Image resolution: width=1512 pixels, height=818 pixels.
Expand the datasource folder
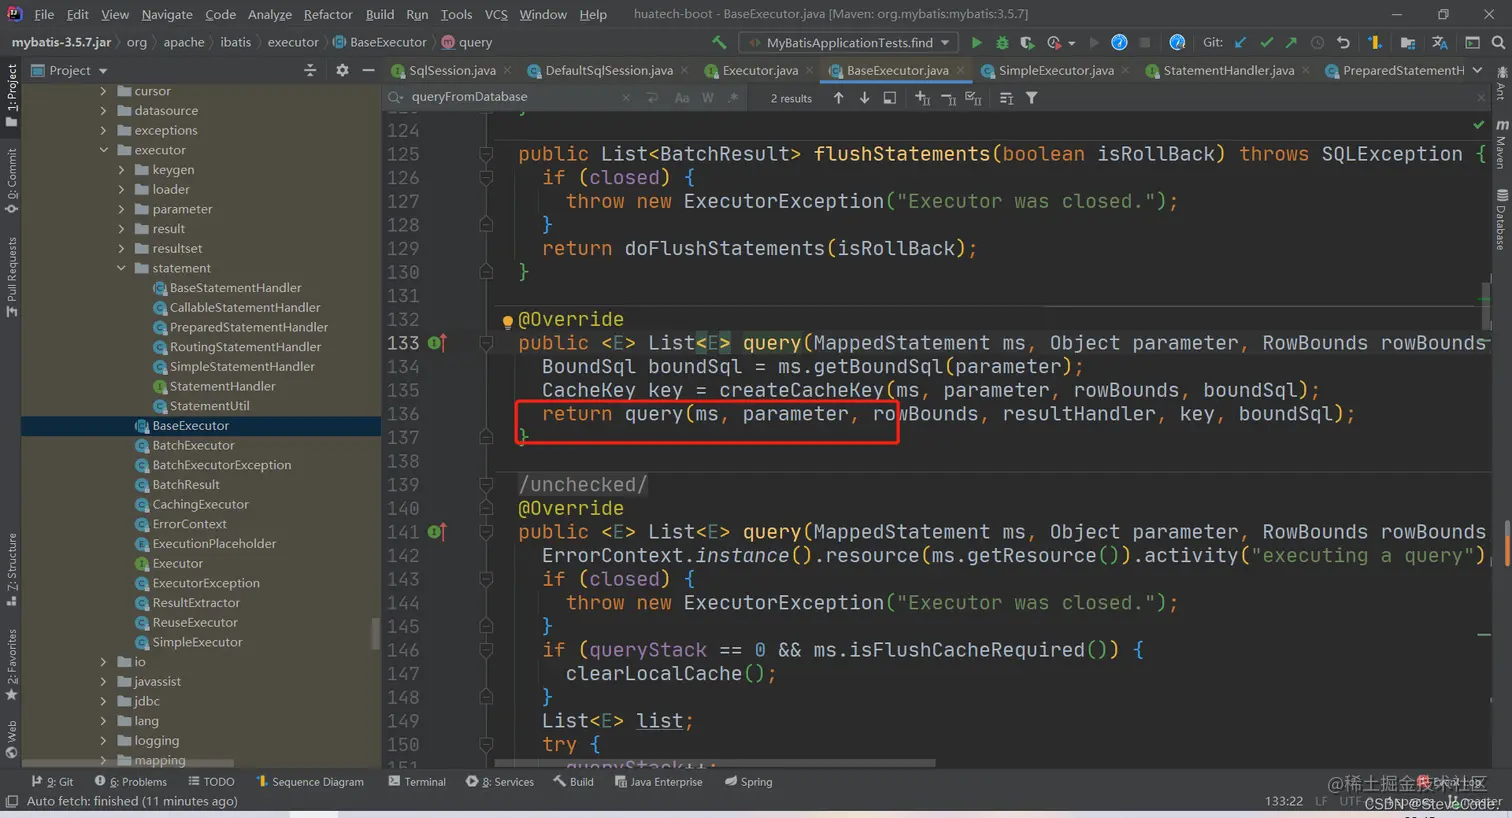pyautogui.click(x=104, y=111)
